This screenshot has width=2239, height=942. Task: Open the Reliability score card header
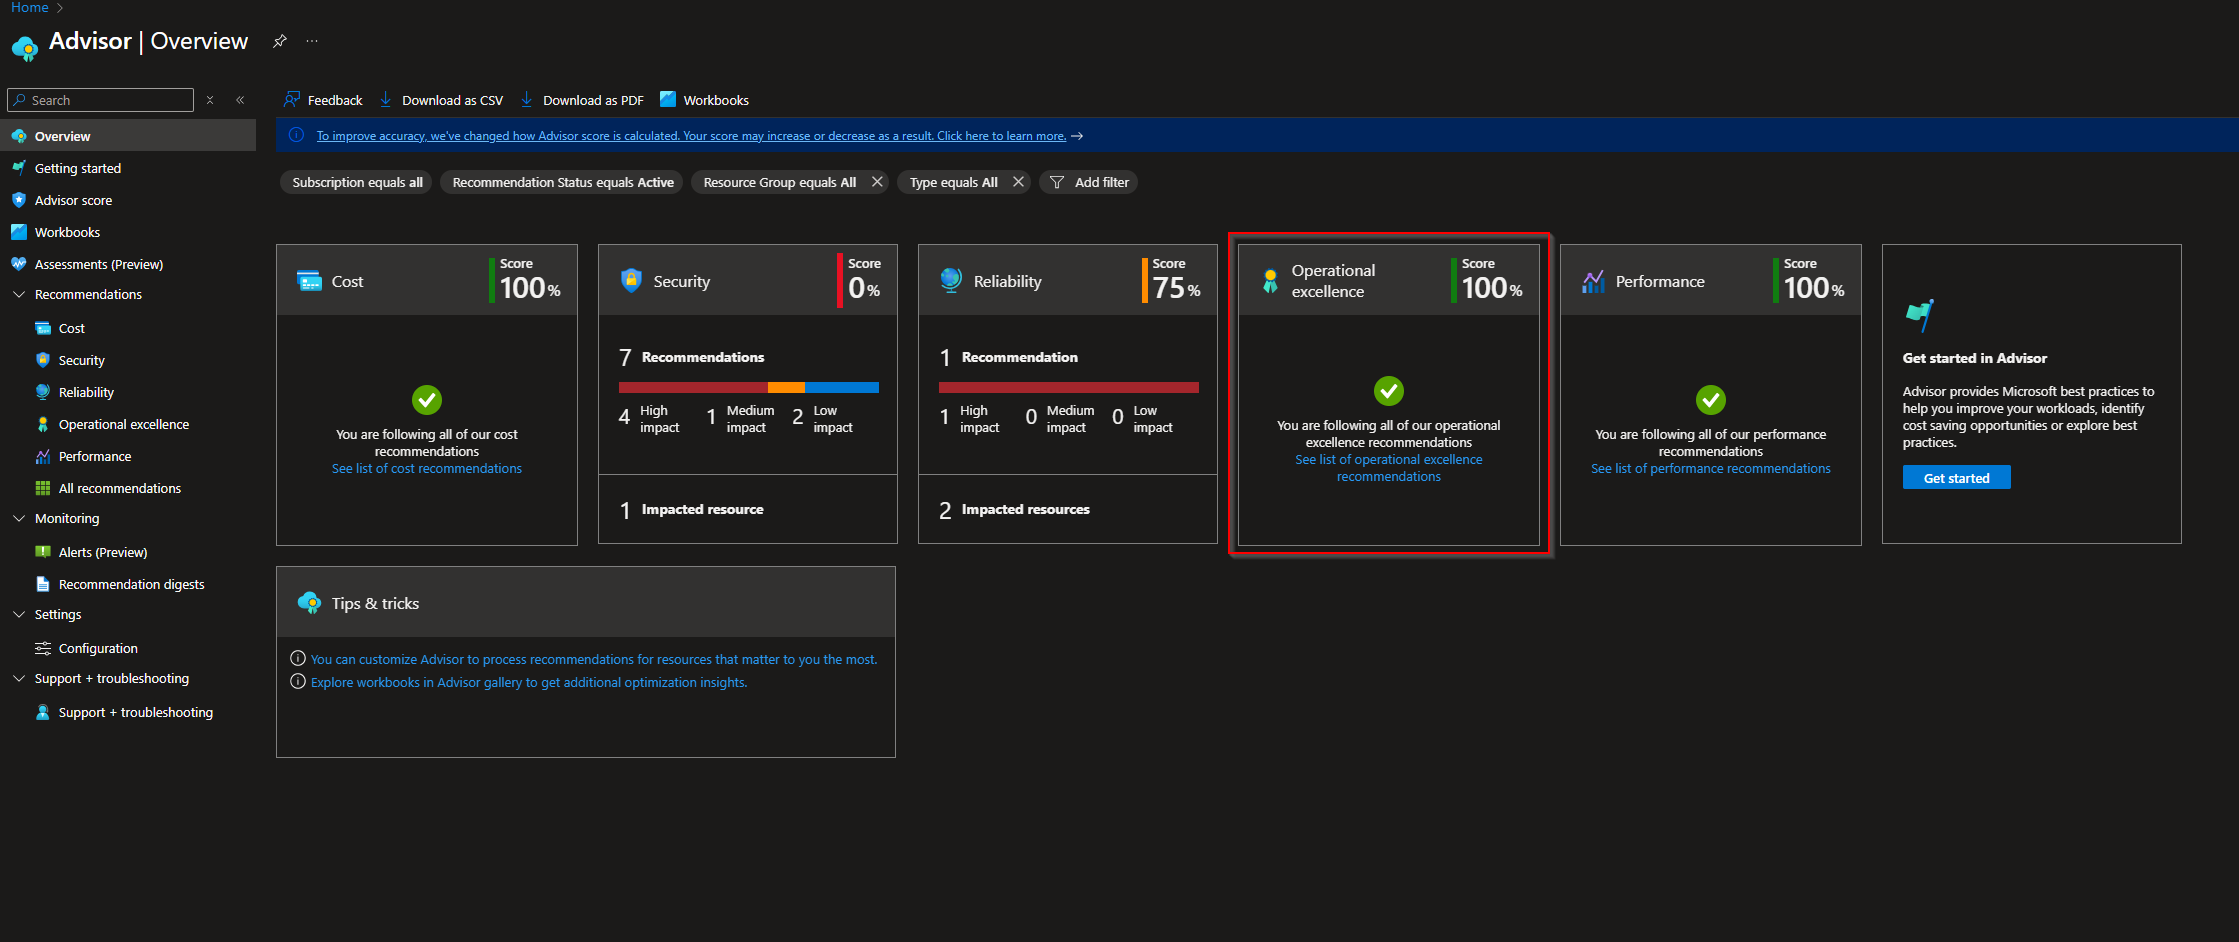point(1068,281)
